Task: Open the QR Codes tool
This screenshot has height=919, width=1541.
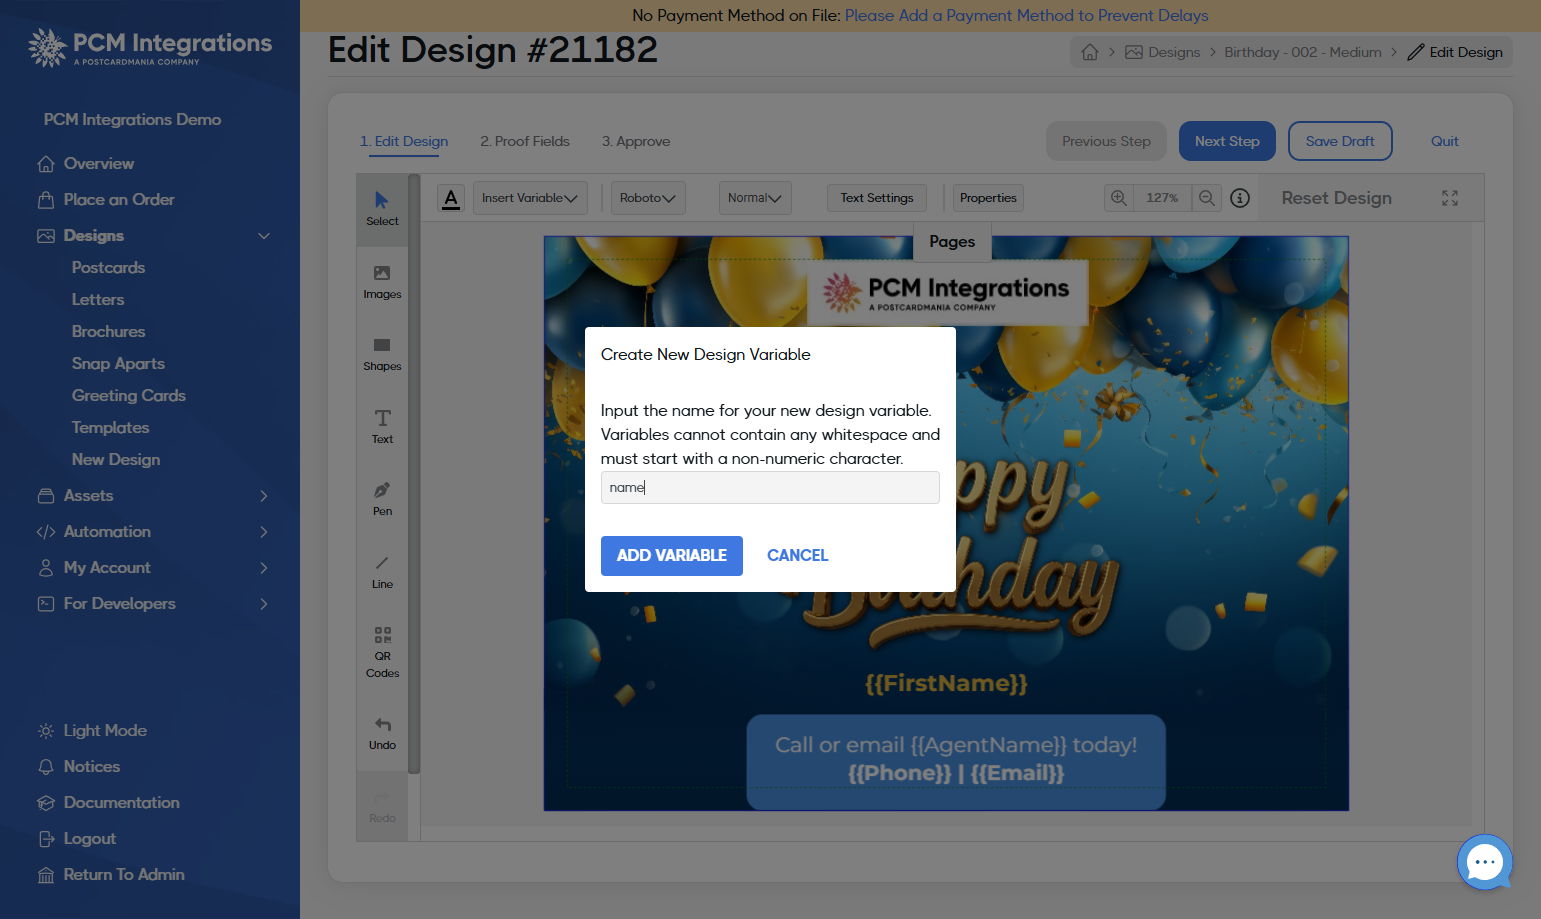Action: [382, 652]
